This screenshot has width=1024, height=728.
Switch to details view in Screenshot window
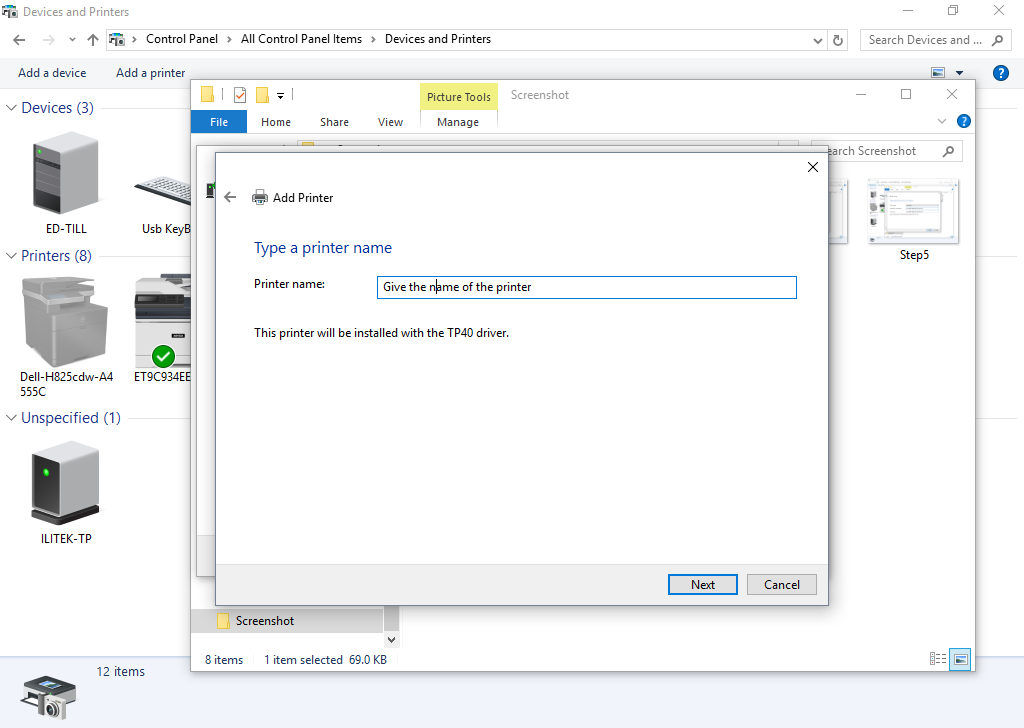click(937, 659)
